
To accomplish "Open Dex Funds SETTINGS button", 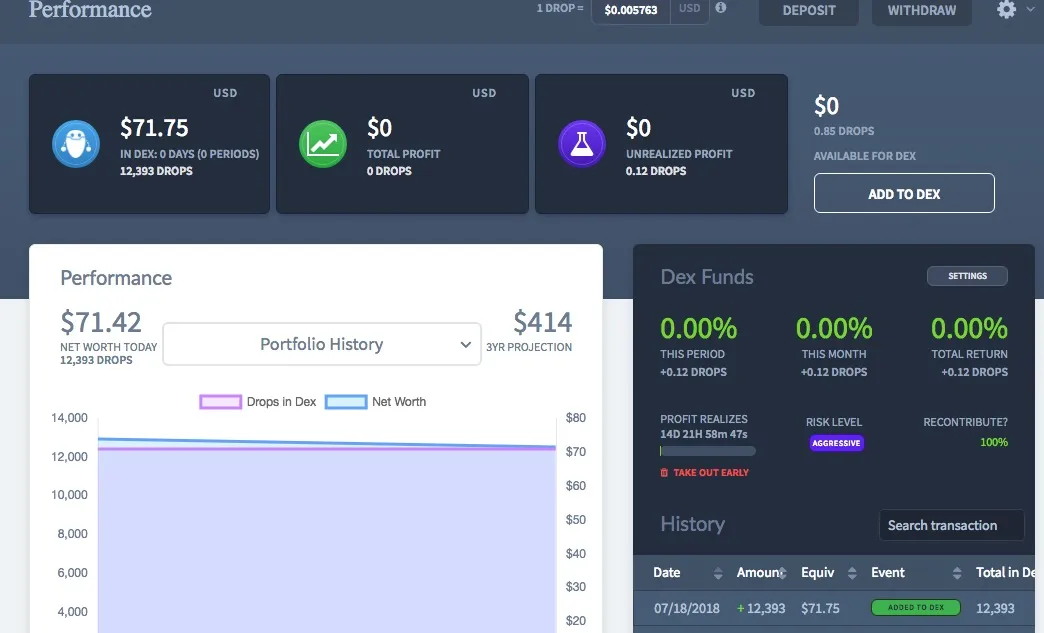I will (967, 276).
